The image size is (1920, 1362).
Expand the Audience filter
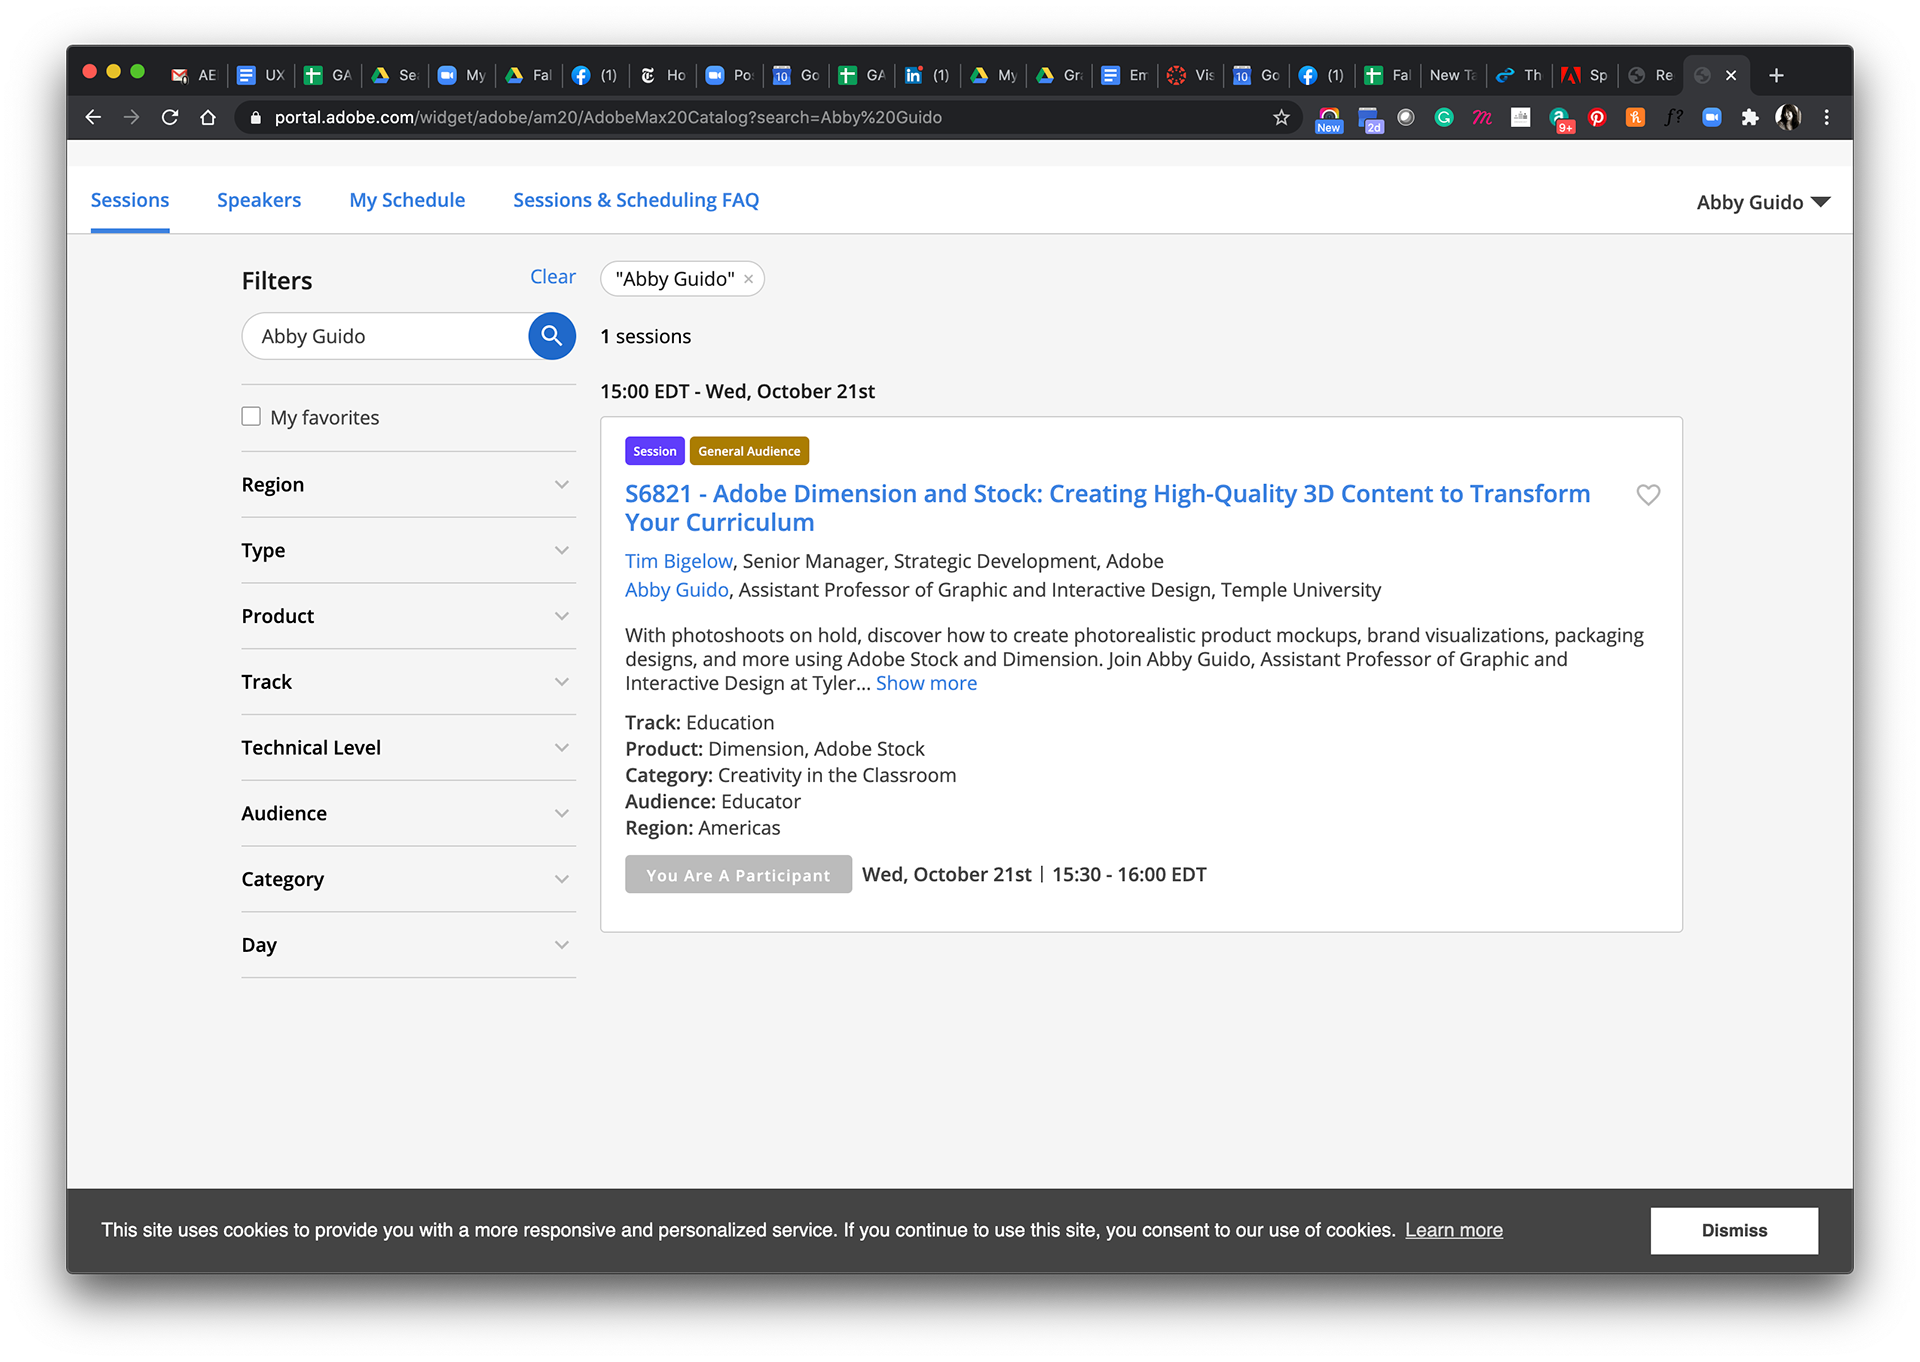tap(408, 813)
